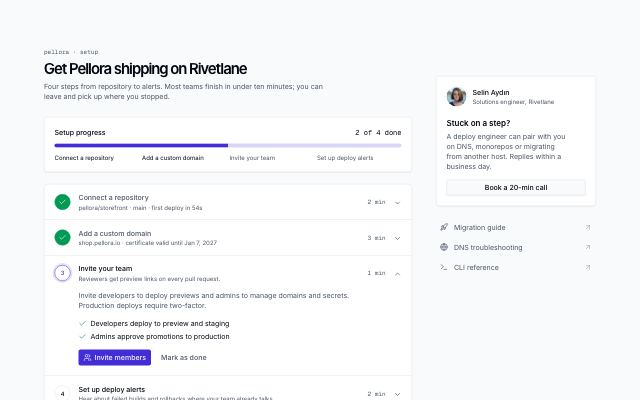640x400 pixels.
Task: Click Selin Aydın's avatar photo
Action: point(456,97)
